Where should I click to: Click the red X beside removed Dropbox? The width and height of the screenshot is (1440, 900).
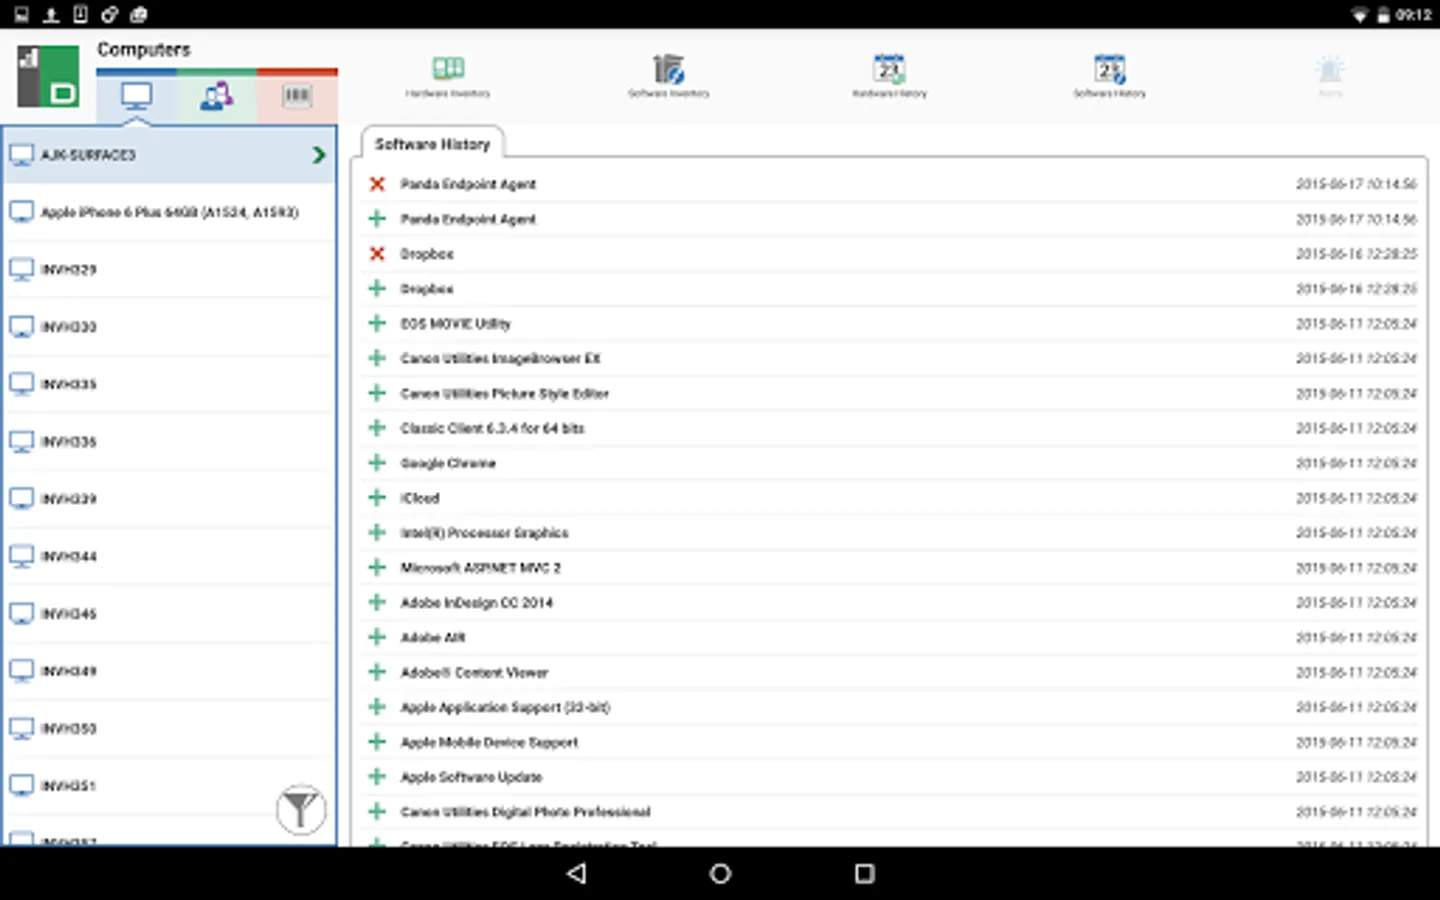377,253
